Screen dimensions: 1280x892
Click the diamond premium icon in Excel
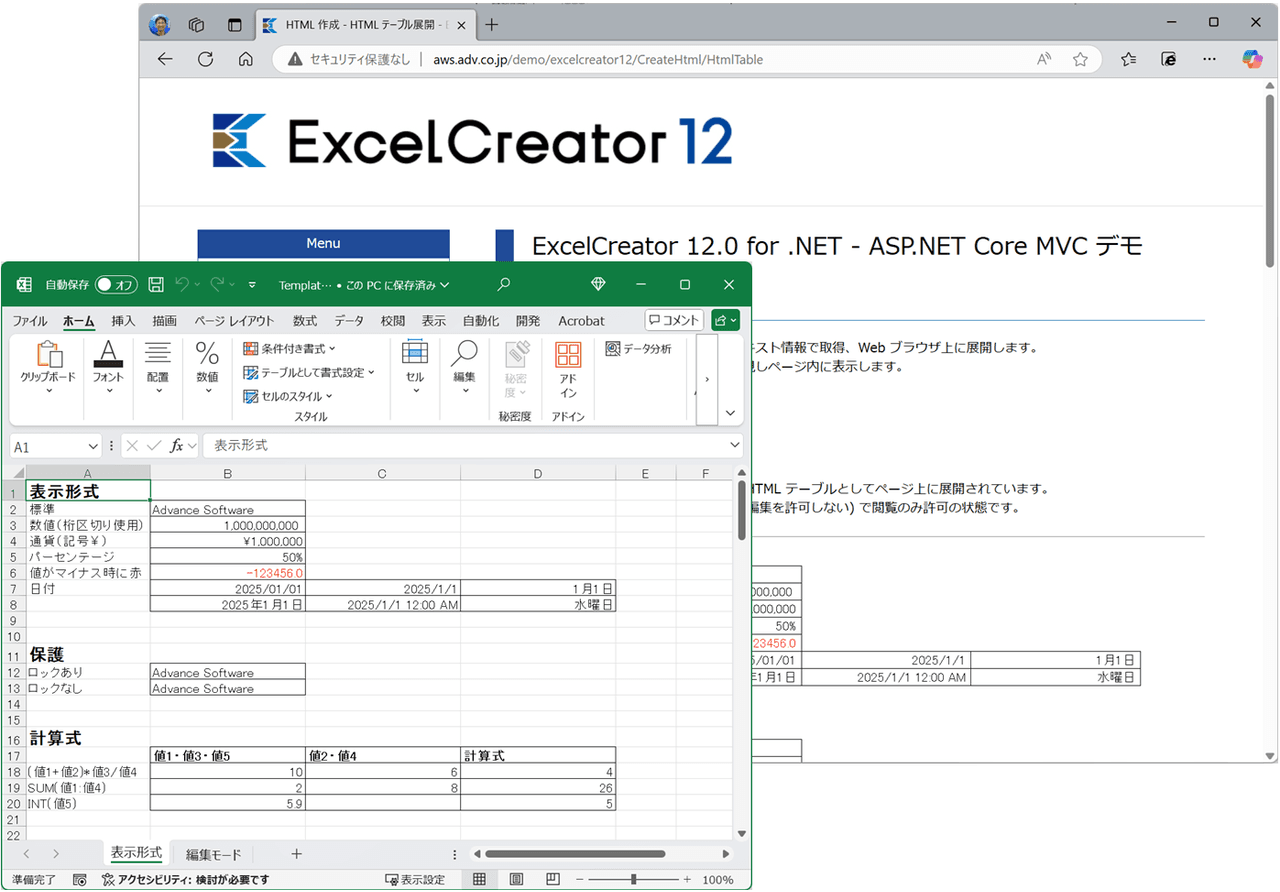tap(598, 285)
